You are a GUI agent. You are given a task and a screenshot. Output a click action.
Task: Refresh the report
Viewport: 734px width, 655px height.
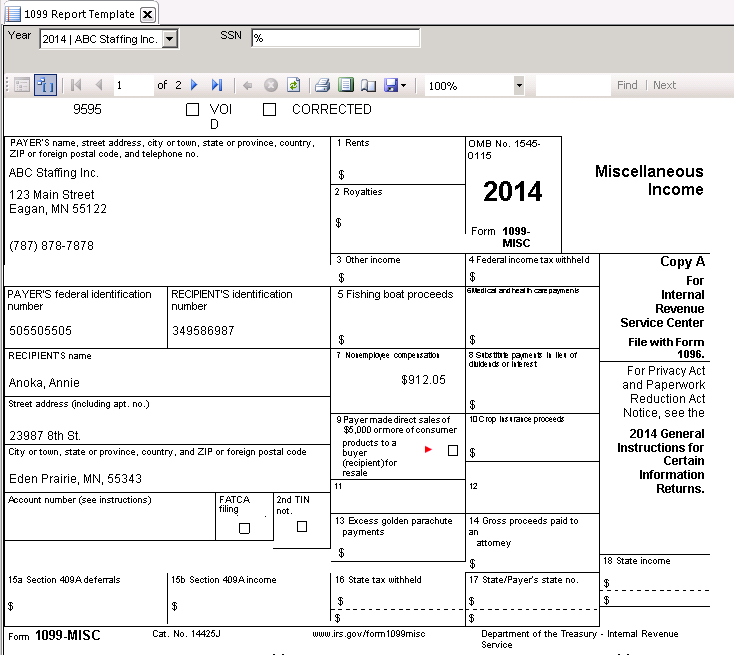coord(294,85)
